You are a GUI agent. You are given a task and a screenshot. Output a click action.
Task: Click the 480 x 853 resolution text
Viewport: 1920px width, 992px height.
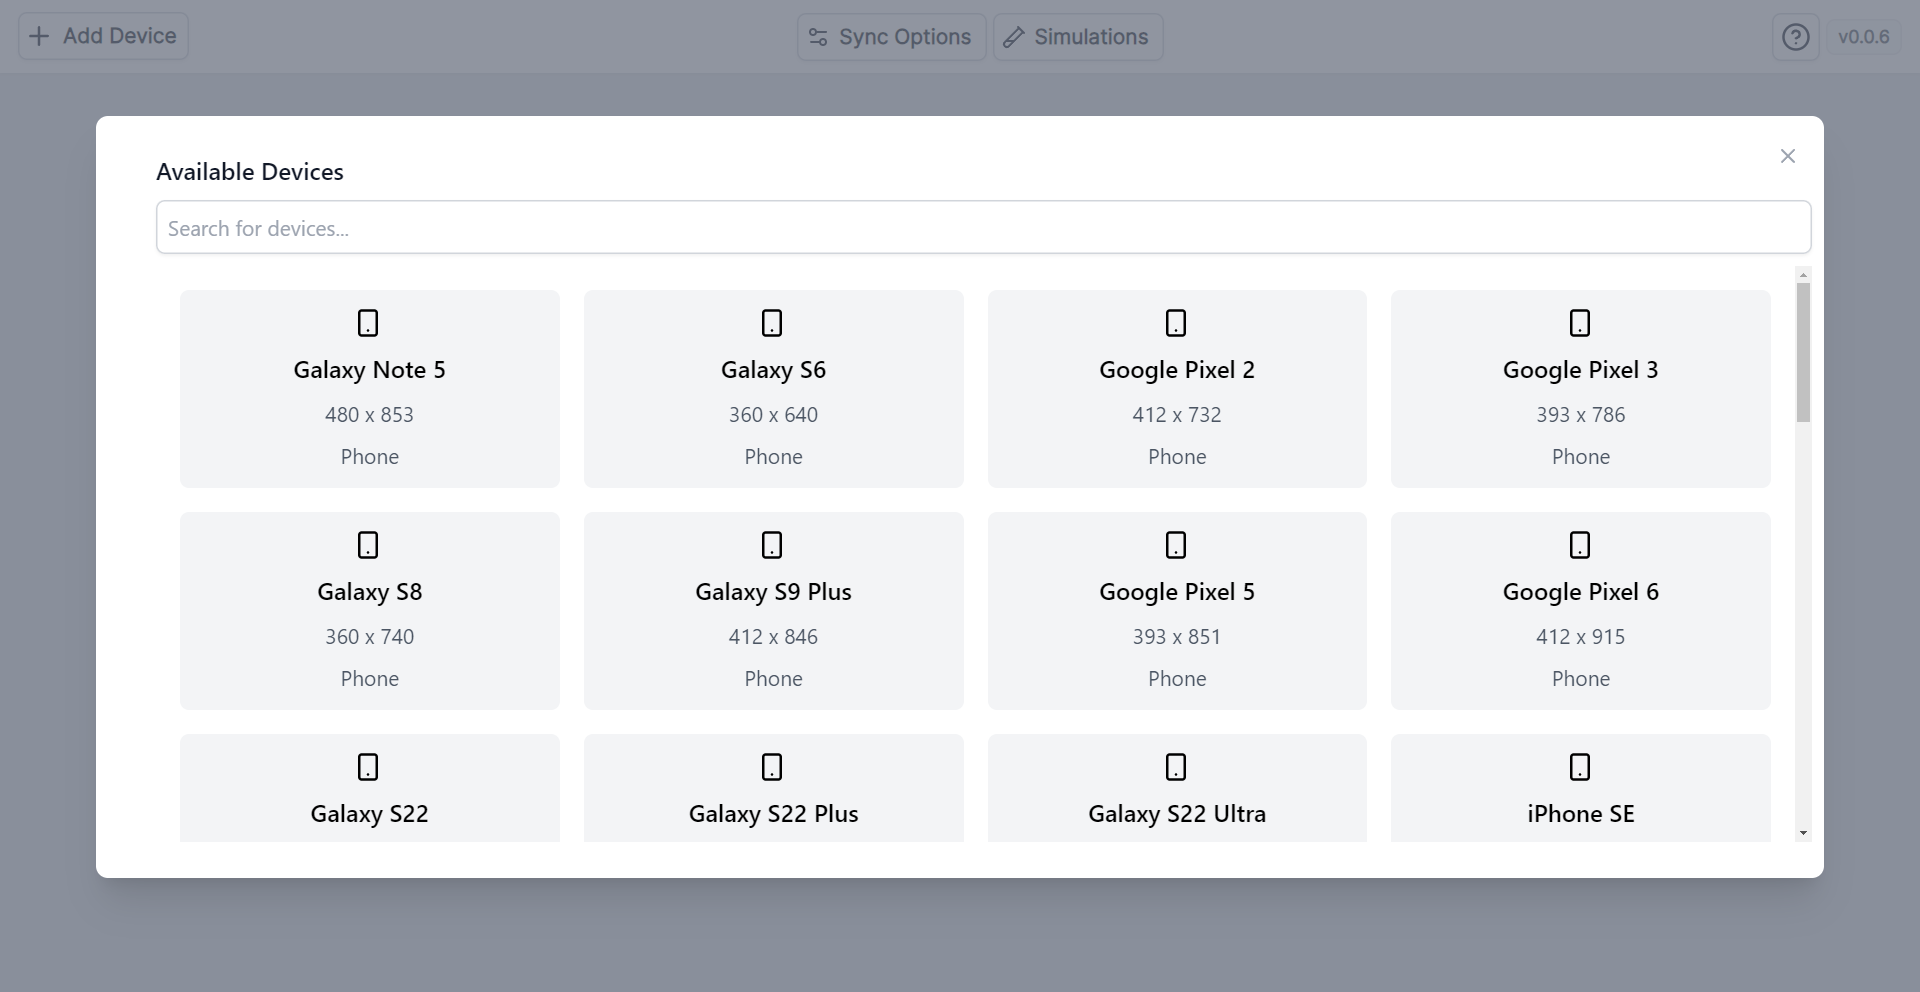click(369, 415)
